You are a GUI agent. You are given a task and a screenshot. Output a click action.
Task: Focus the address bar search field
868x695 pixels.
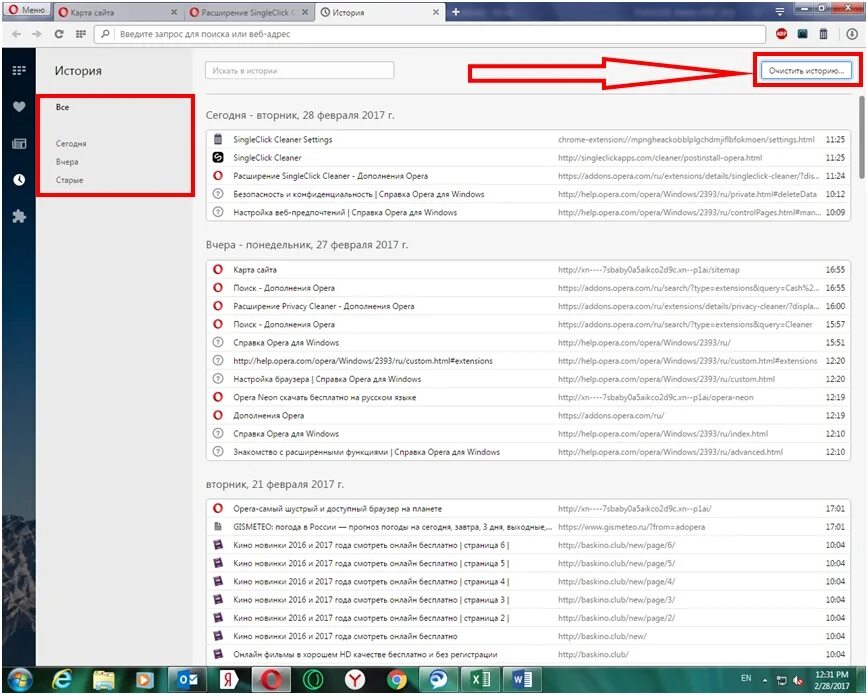(x=430, y=34)
